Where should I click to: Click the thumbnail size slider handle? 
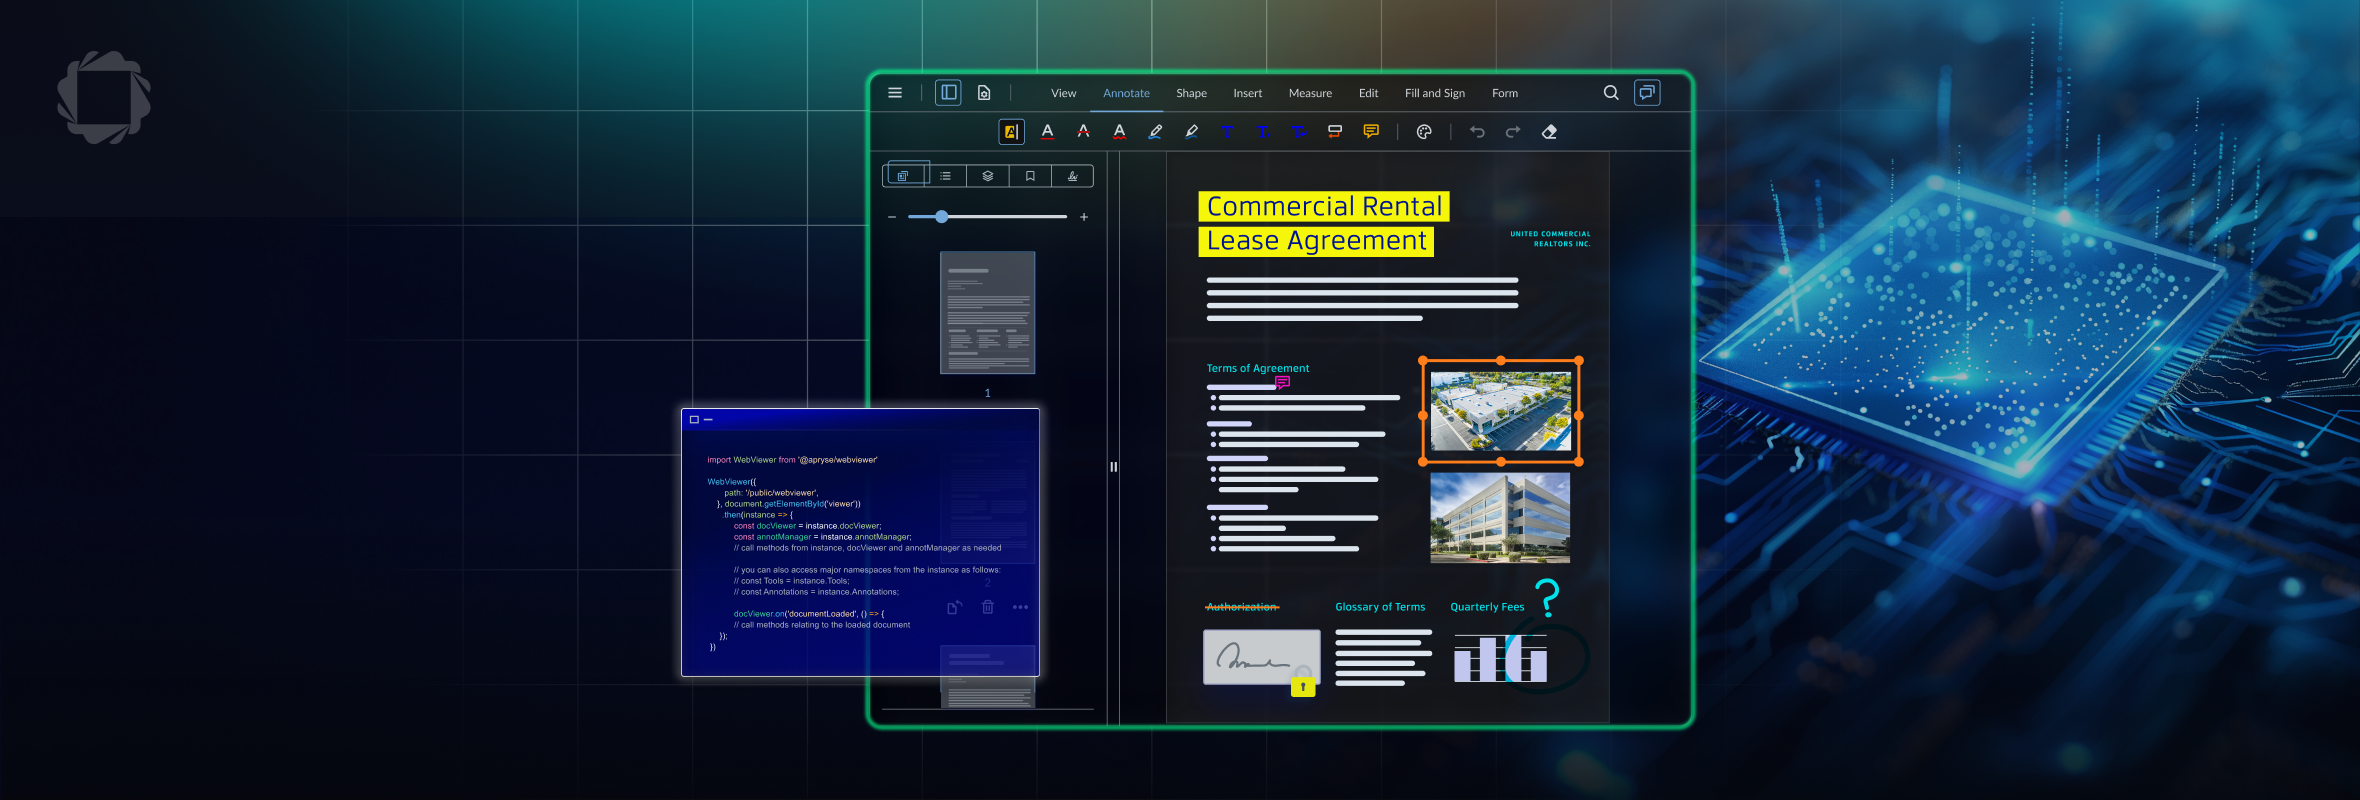941,217
